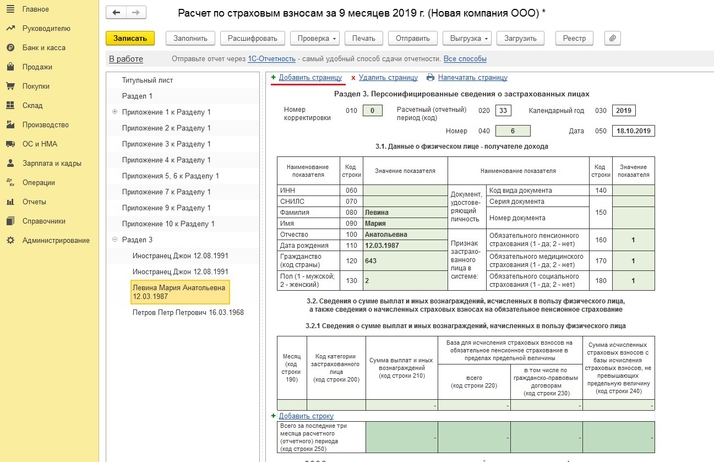Viewport: 714px width, 462px height.
Task: Collapse the Раздел 3 tree node
Action: [x=115, y=240]
